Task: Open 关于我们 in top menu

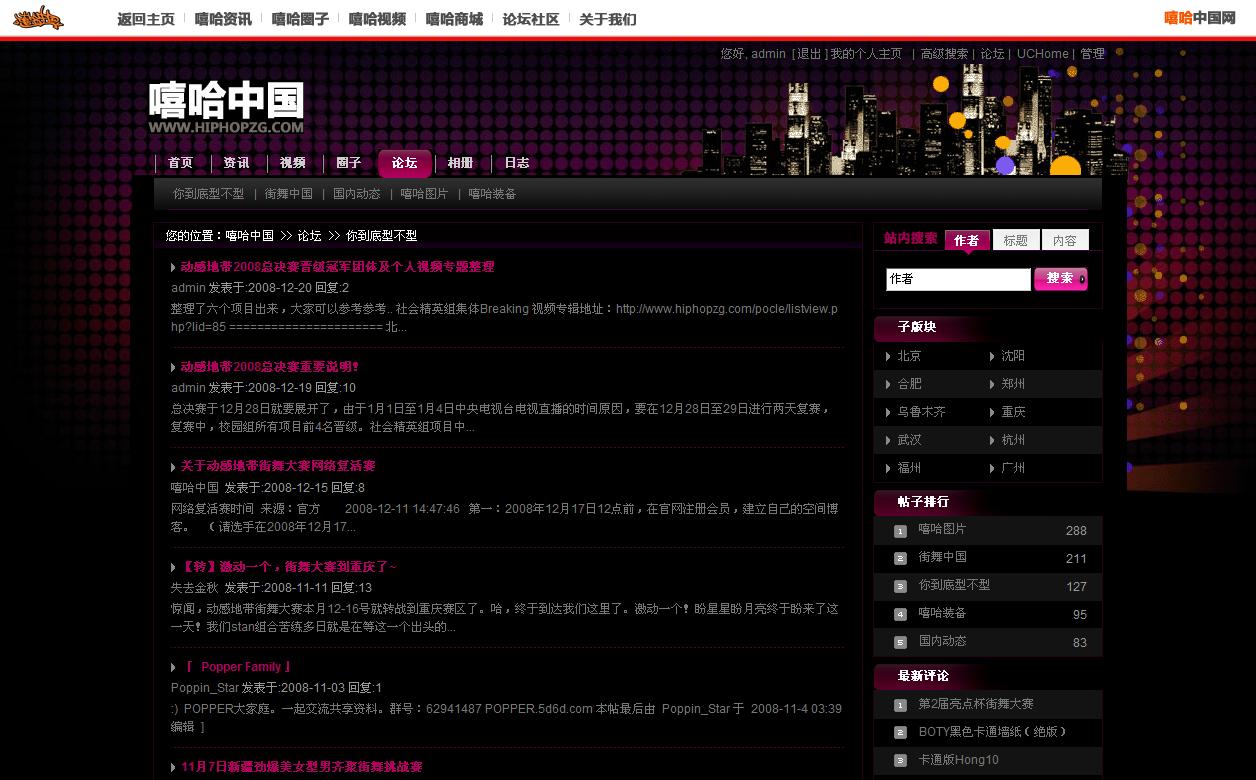Action: (x=608, y=19)
